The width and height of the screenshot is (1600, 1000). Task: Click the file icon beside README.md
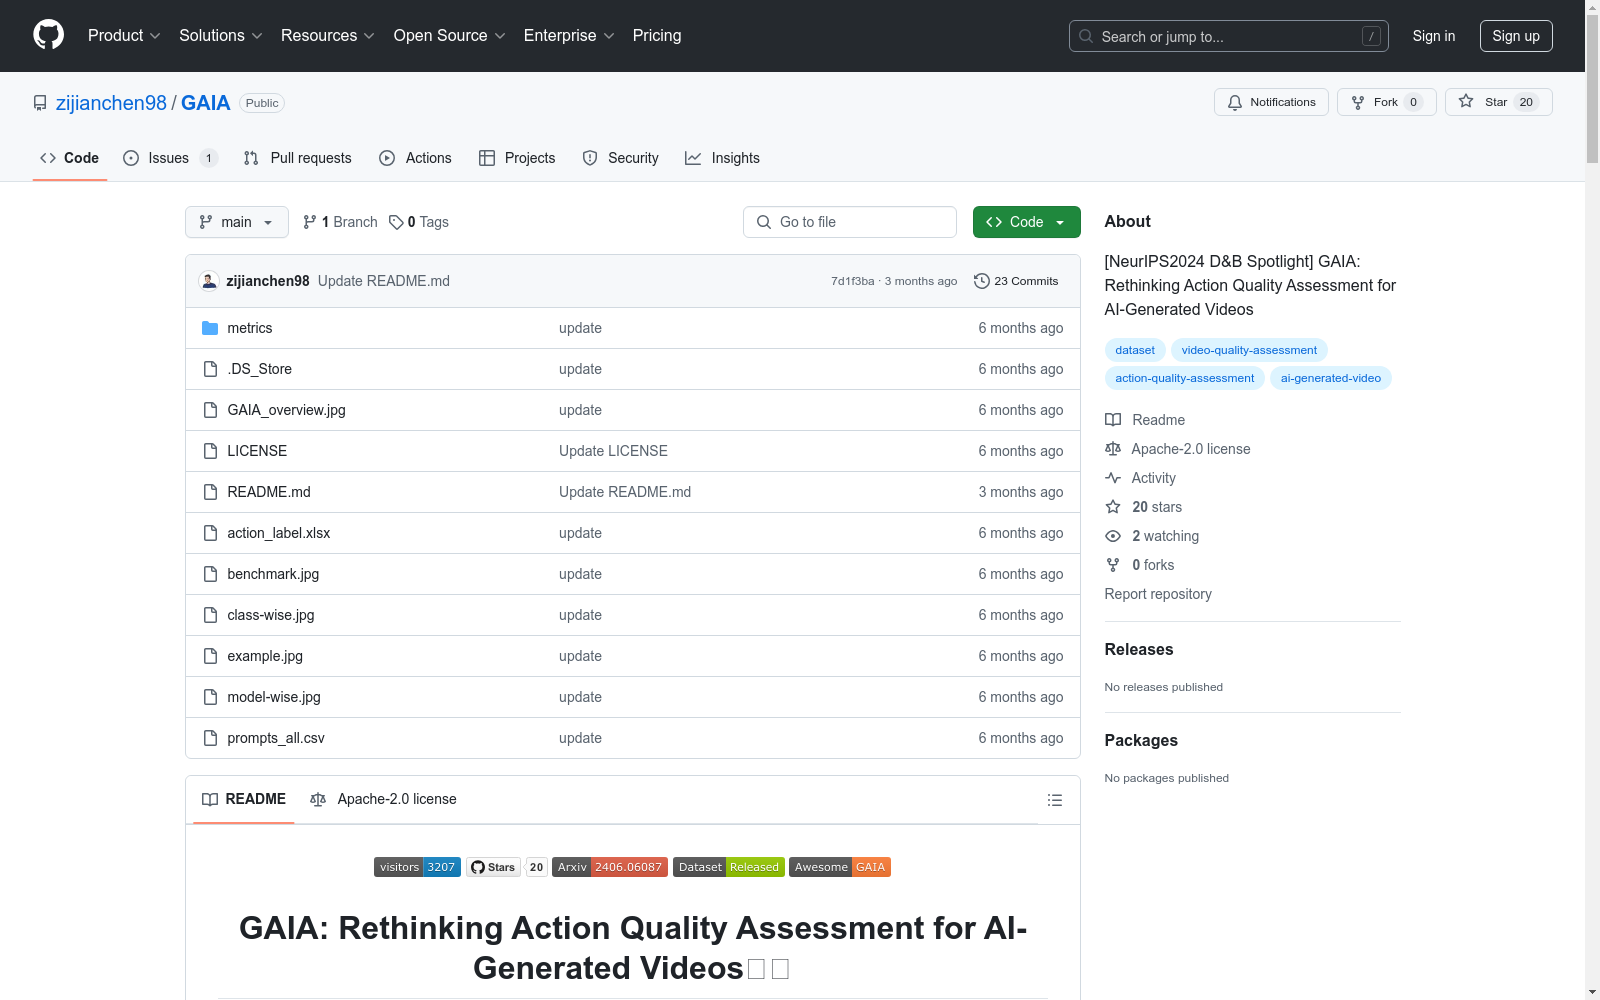tap(210, 492)
